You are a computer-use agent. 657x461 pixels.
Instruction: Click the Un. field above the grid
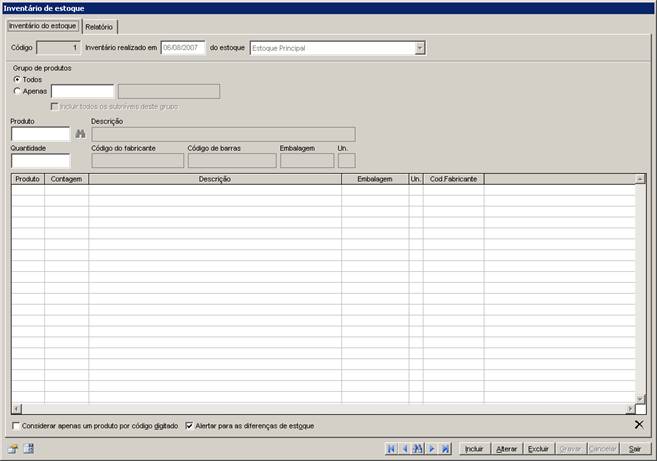coord(347,161)
